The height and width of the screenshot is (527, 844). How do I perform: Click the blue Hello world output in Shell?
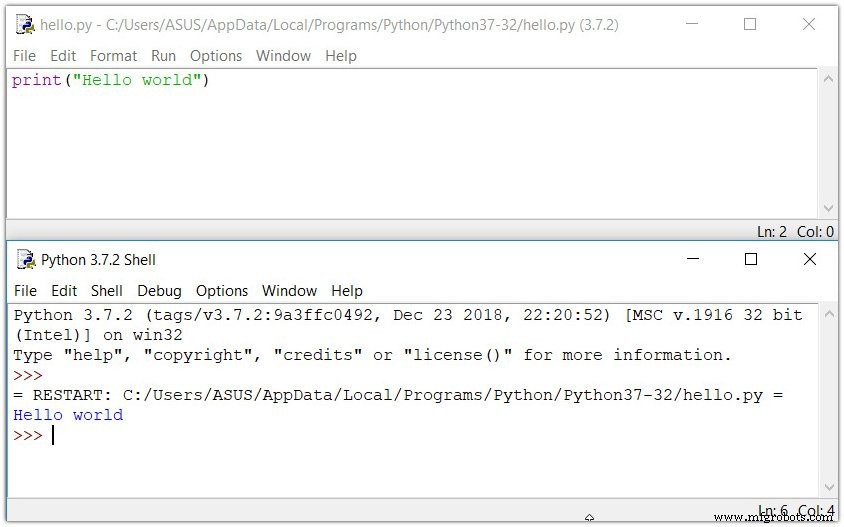[x=68, y=415]
